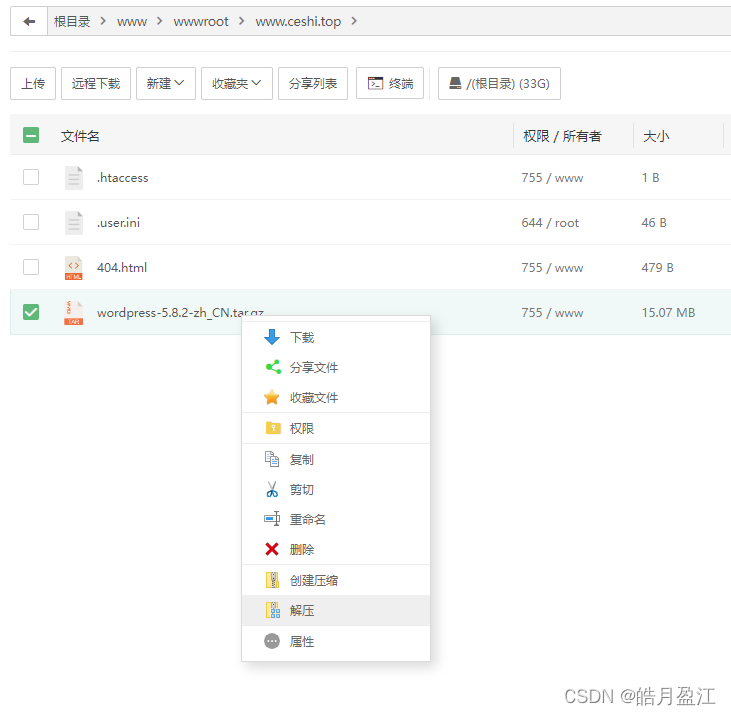Click the 404.html HTML file icon
The width and height of the screenshot is (731, 715).
(x=74, y=268)
